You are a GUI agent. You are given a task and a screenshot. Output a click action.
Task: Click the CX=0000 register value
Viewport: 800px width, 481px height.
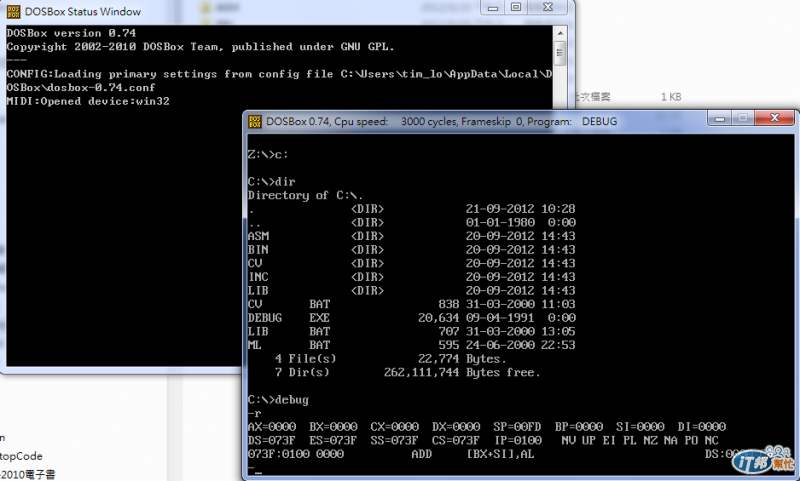click(x=394, y=427)
